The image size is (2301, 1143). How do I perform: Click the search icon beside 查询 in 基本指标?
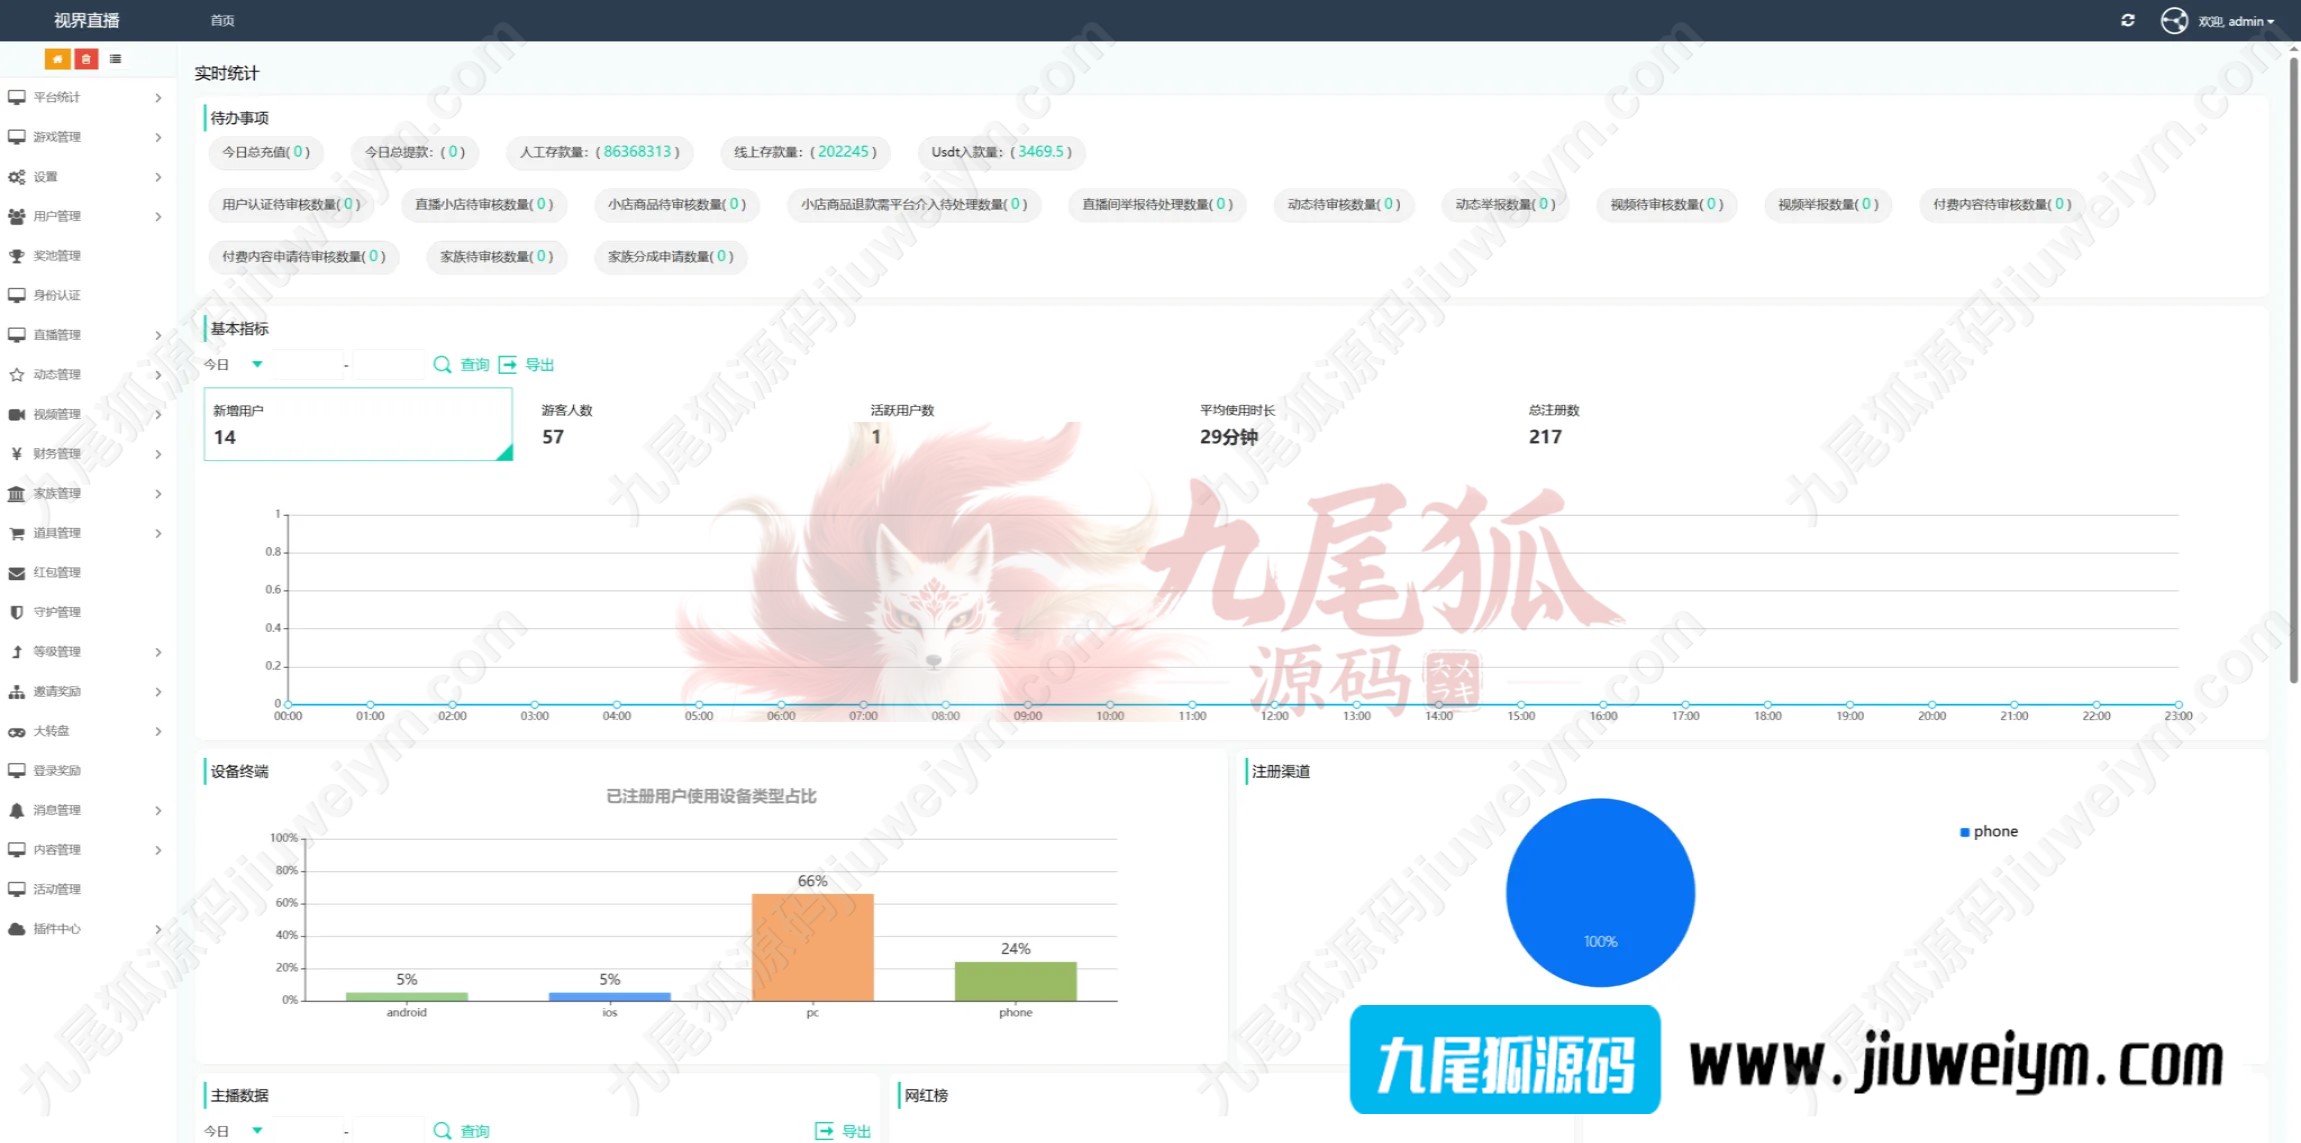[x=441, y=365]
